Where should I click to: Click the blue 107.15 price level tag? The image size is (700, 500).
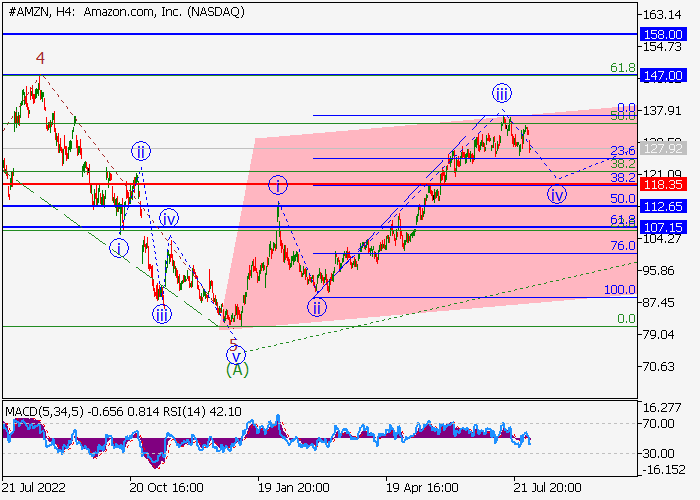tap(663, 228)
